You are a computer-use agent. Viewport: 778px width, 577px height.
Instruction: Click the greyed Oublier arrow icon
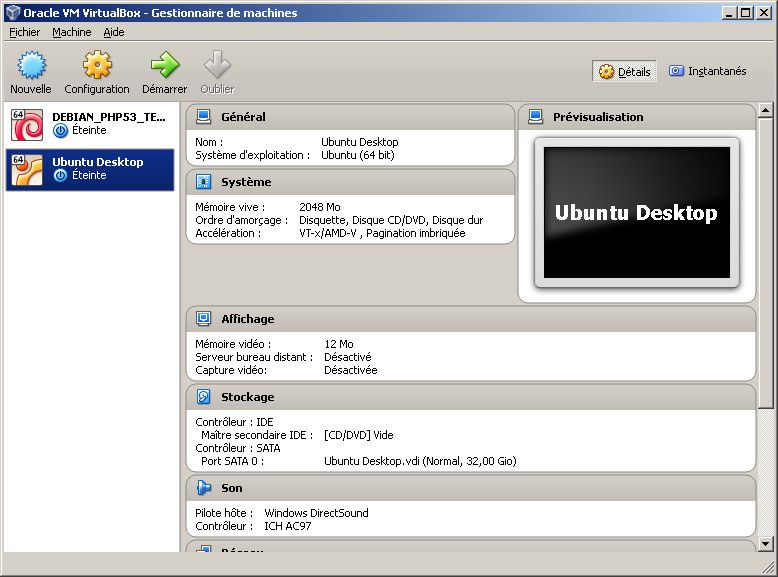pyautogui.click(x=217, y=65)
